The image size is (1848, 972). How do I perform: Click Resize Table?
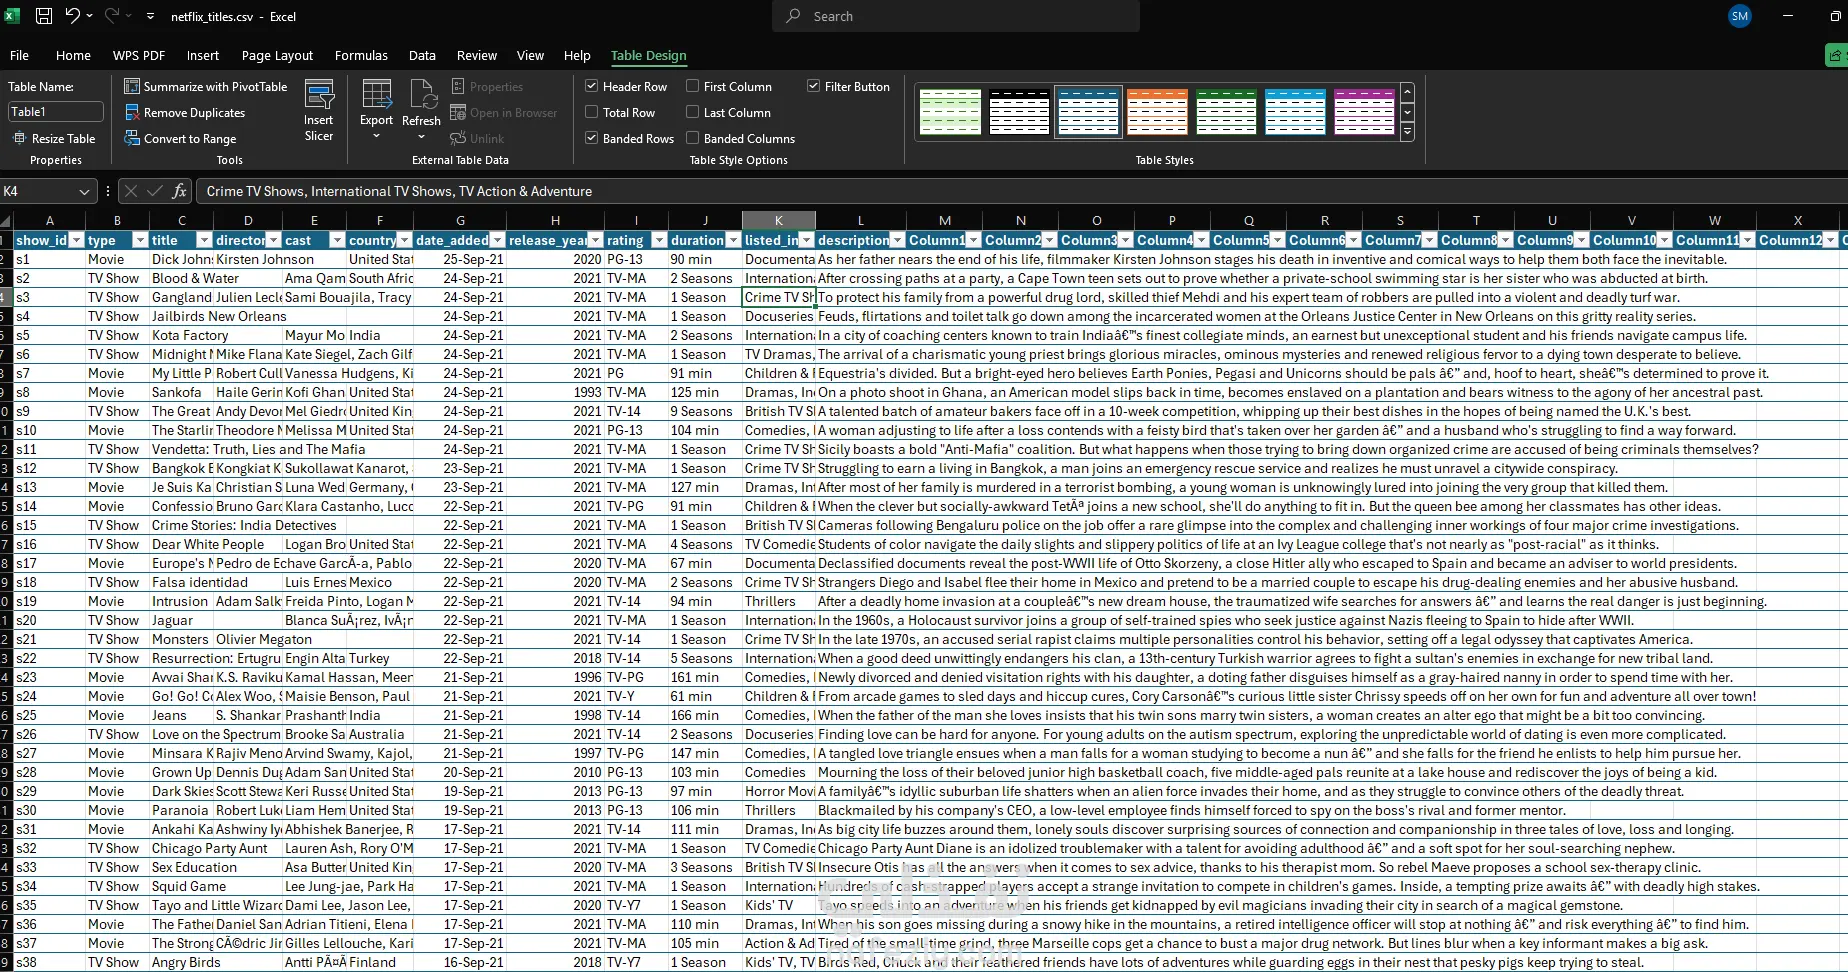tap(54, 139)
